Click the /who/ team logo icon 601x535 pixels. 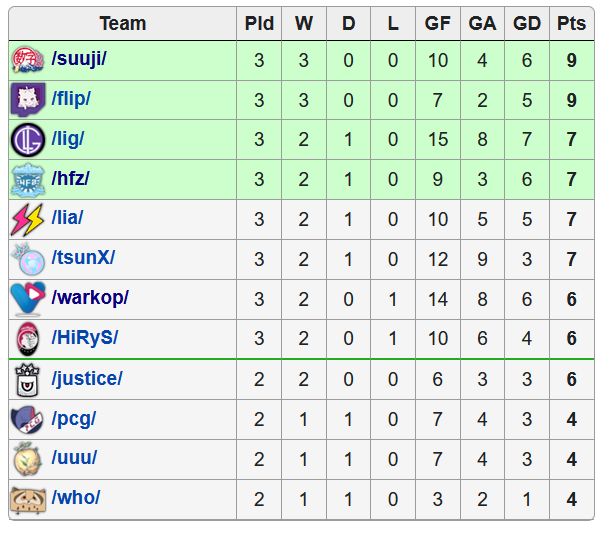[x=27, y=499]
